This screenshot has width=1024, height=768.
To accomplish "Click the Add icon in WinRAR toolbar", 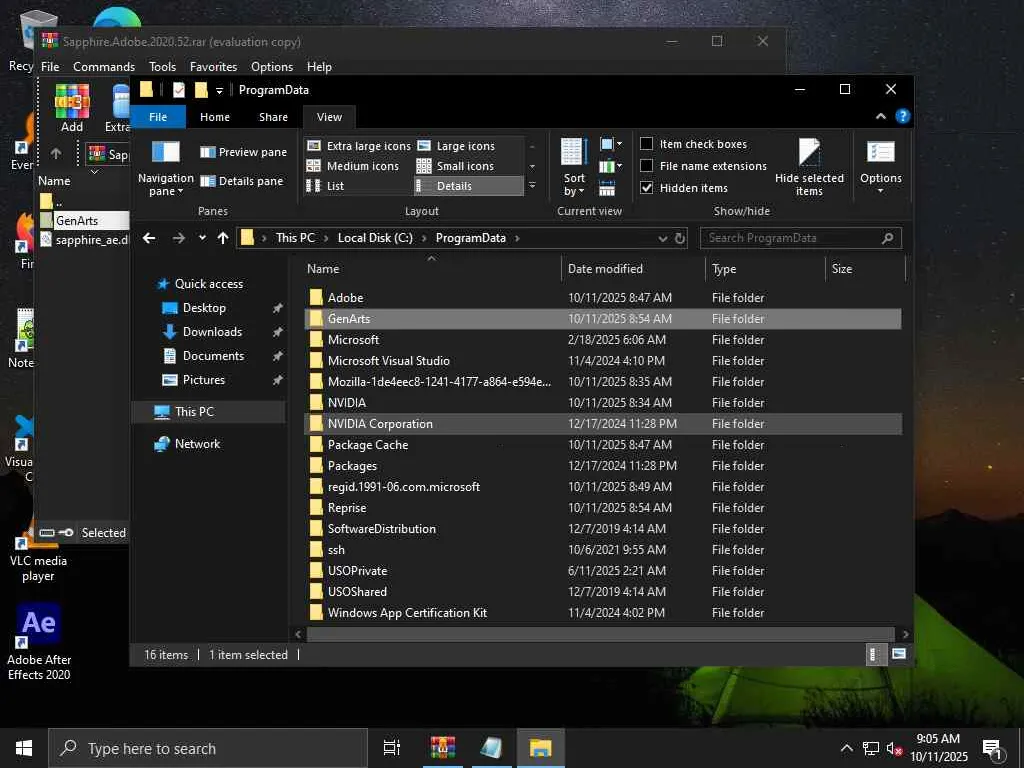I will (72, 108).
